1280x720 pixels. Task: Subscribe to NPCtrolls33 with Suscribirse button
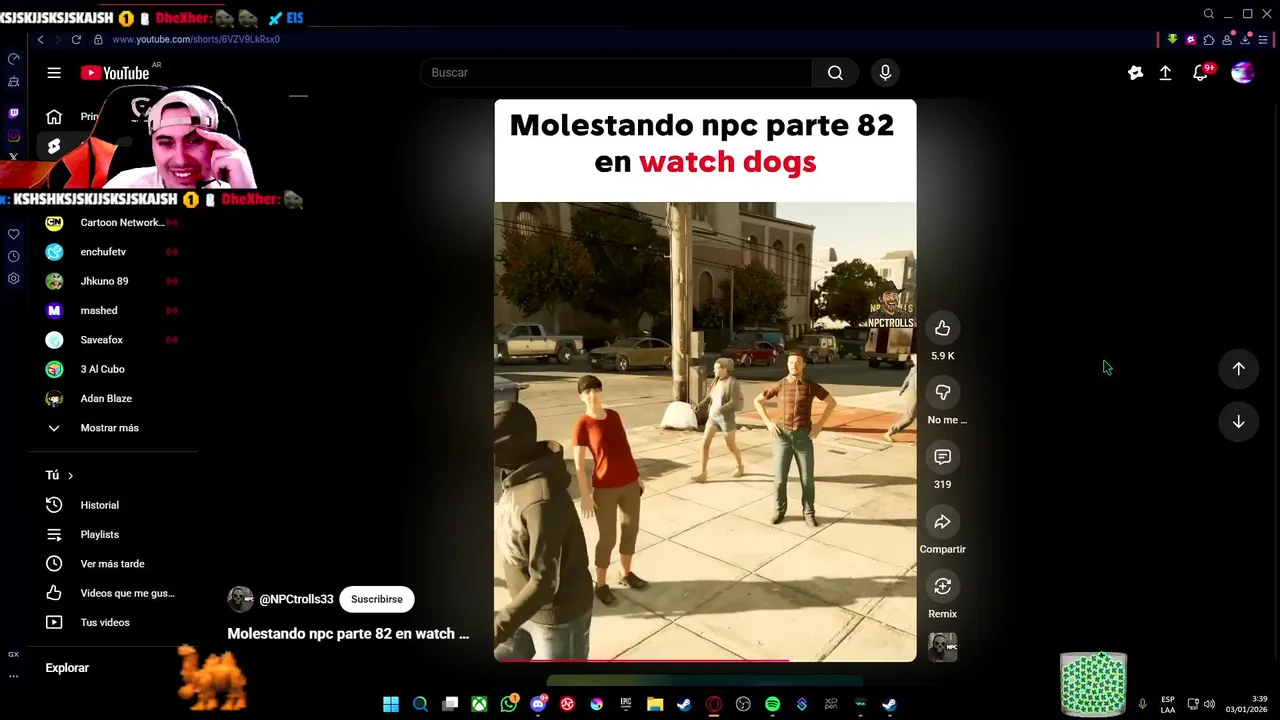(377, 599)
